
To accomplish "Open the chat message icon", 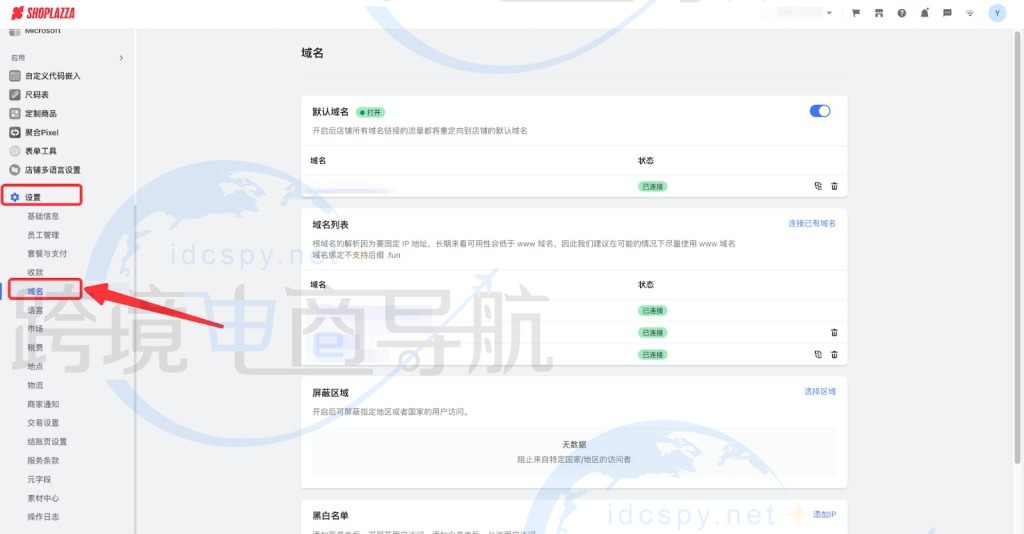I will pyautogui.click(x=947, y=13).
